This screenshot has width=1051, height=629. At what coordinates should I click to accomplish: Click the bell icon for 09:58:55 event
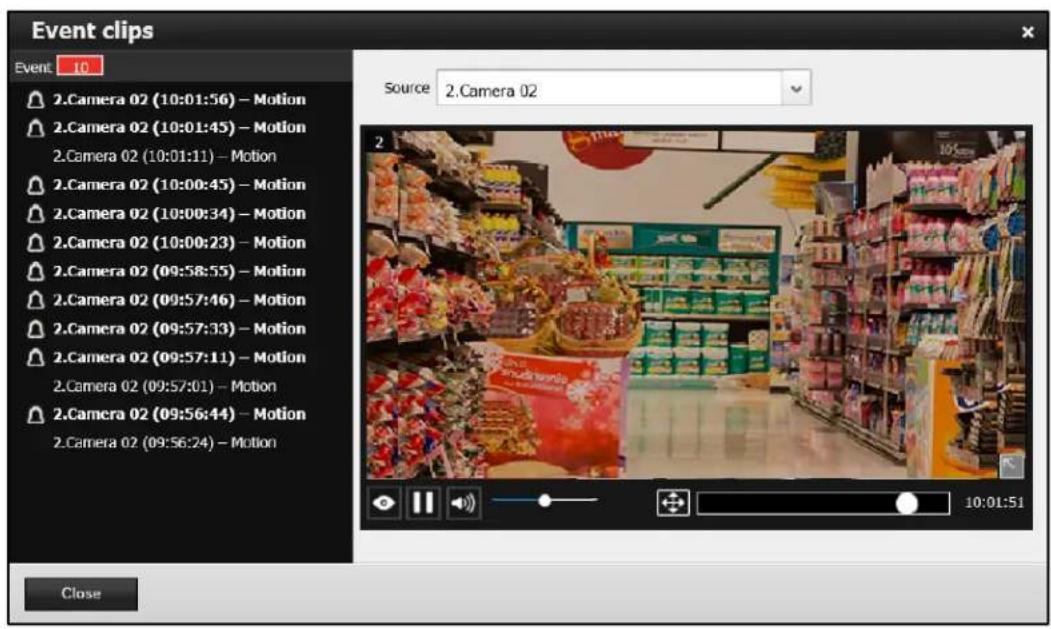36,272
